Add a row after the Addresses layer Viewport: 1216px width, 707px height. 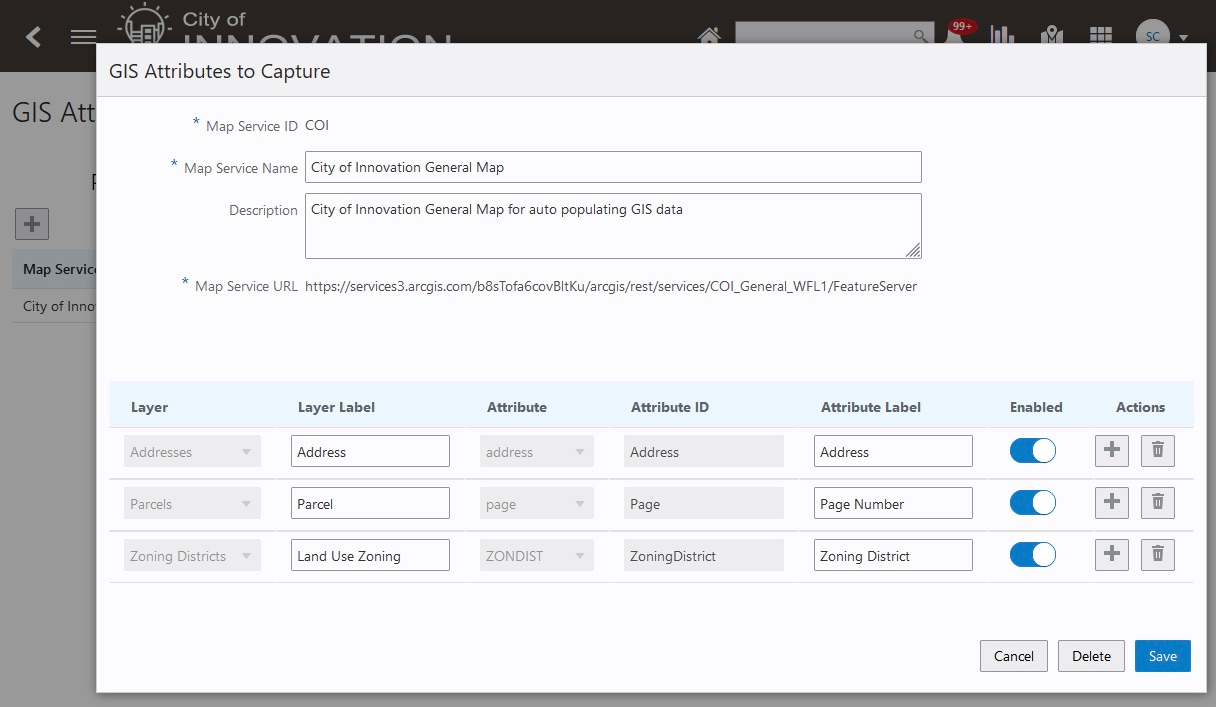pyautogui.click(x=1112, y=451)
